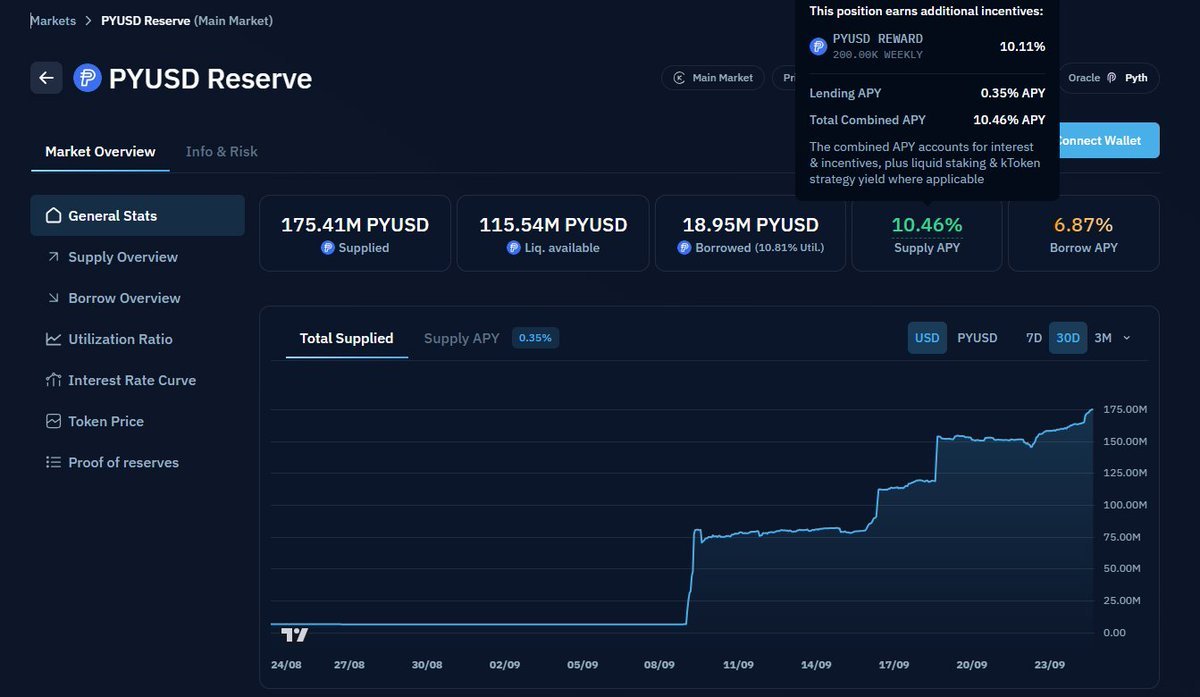This screenshot has height=697, width=1200.
Task: Switch chart units to PYUSD
Action: pos(977,338)
